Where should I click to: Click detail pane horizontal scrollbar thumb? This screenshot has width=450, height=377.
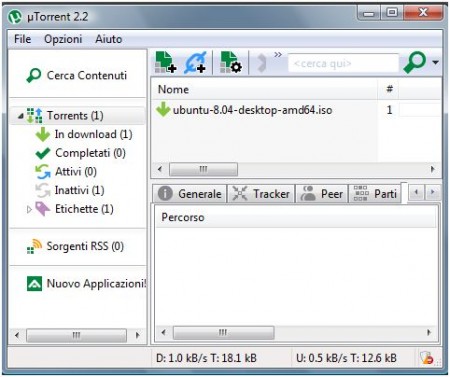(x=223, y=333)
